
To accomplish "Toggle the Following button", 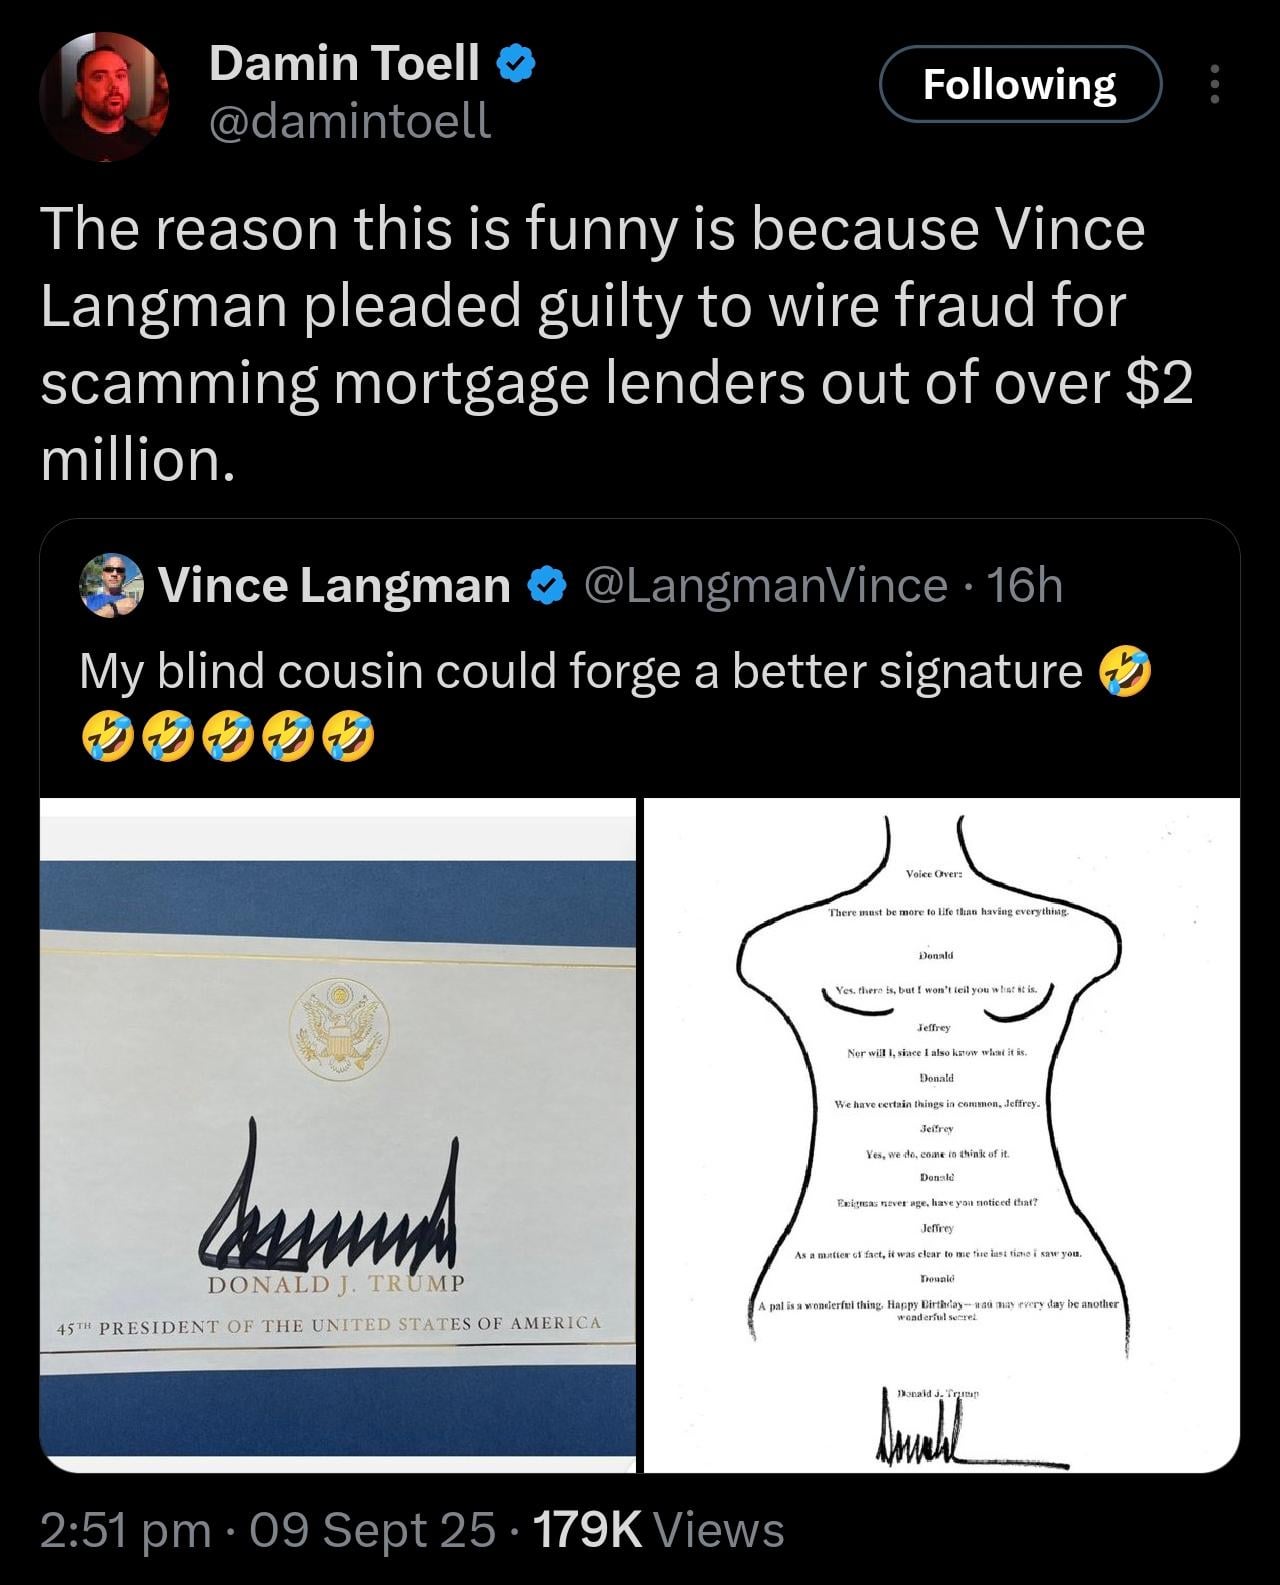I will pos(1020,84).
